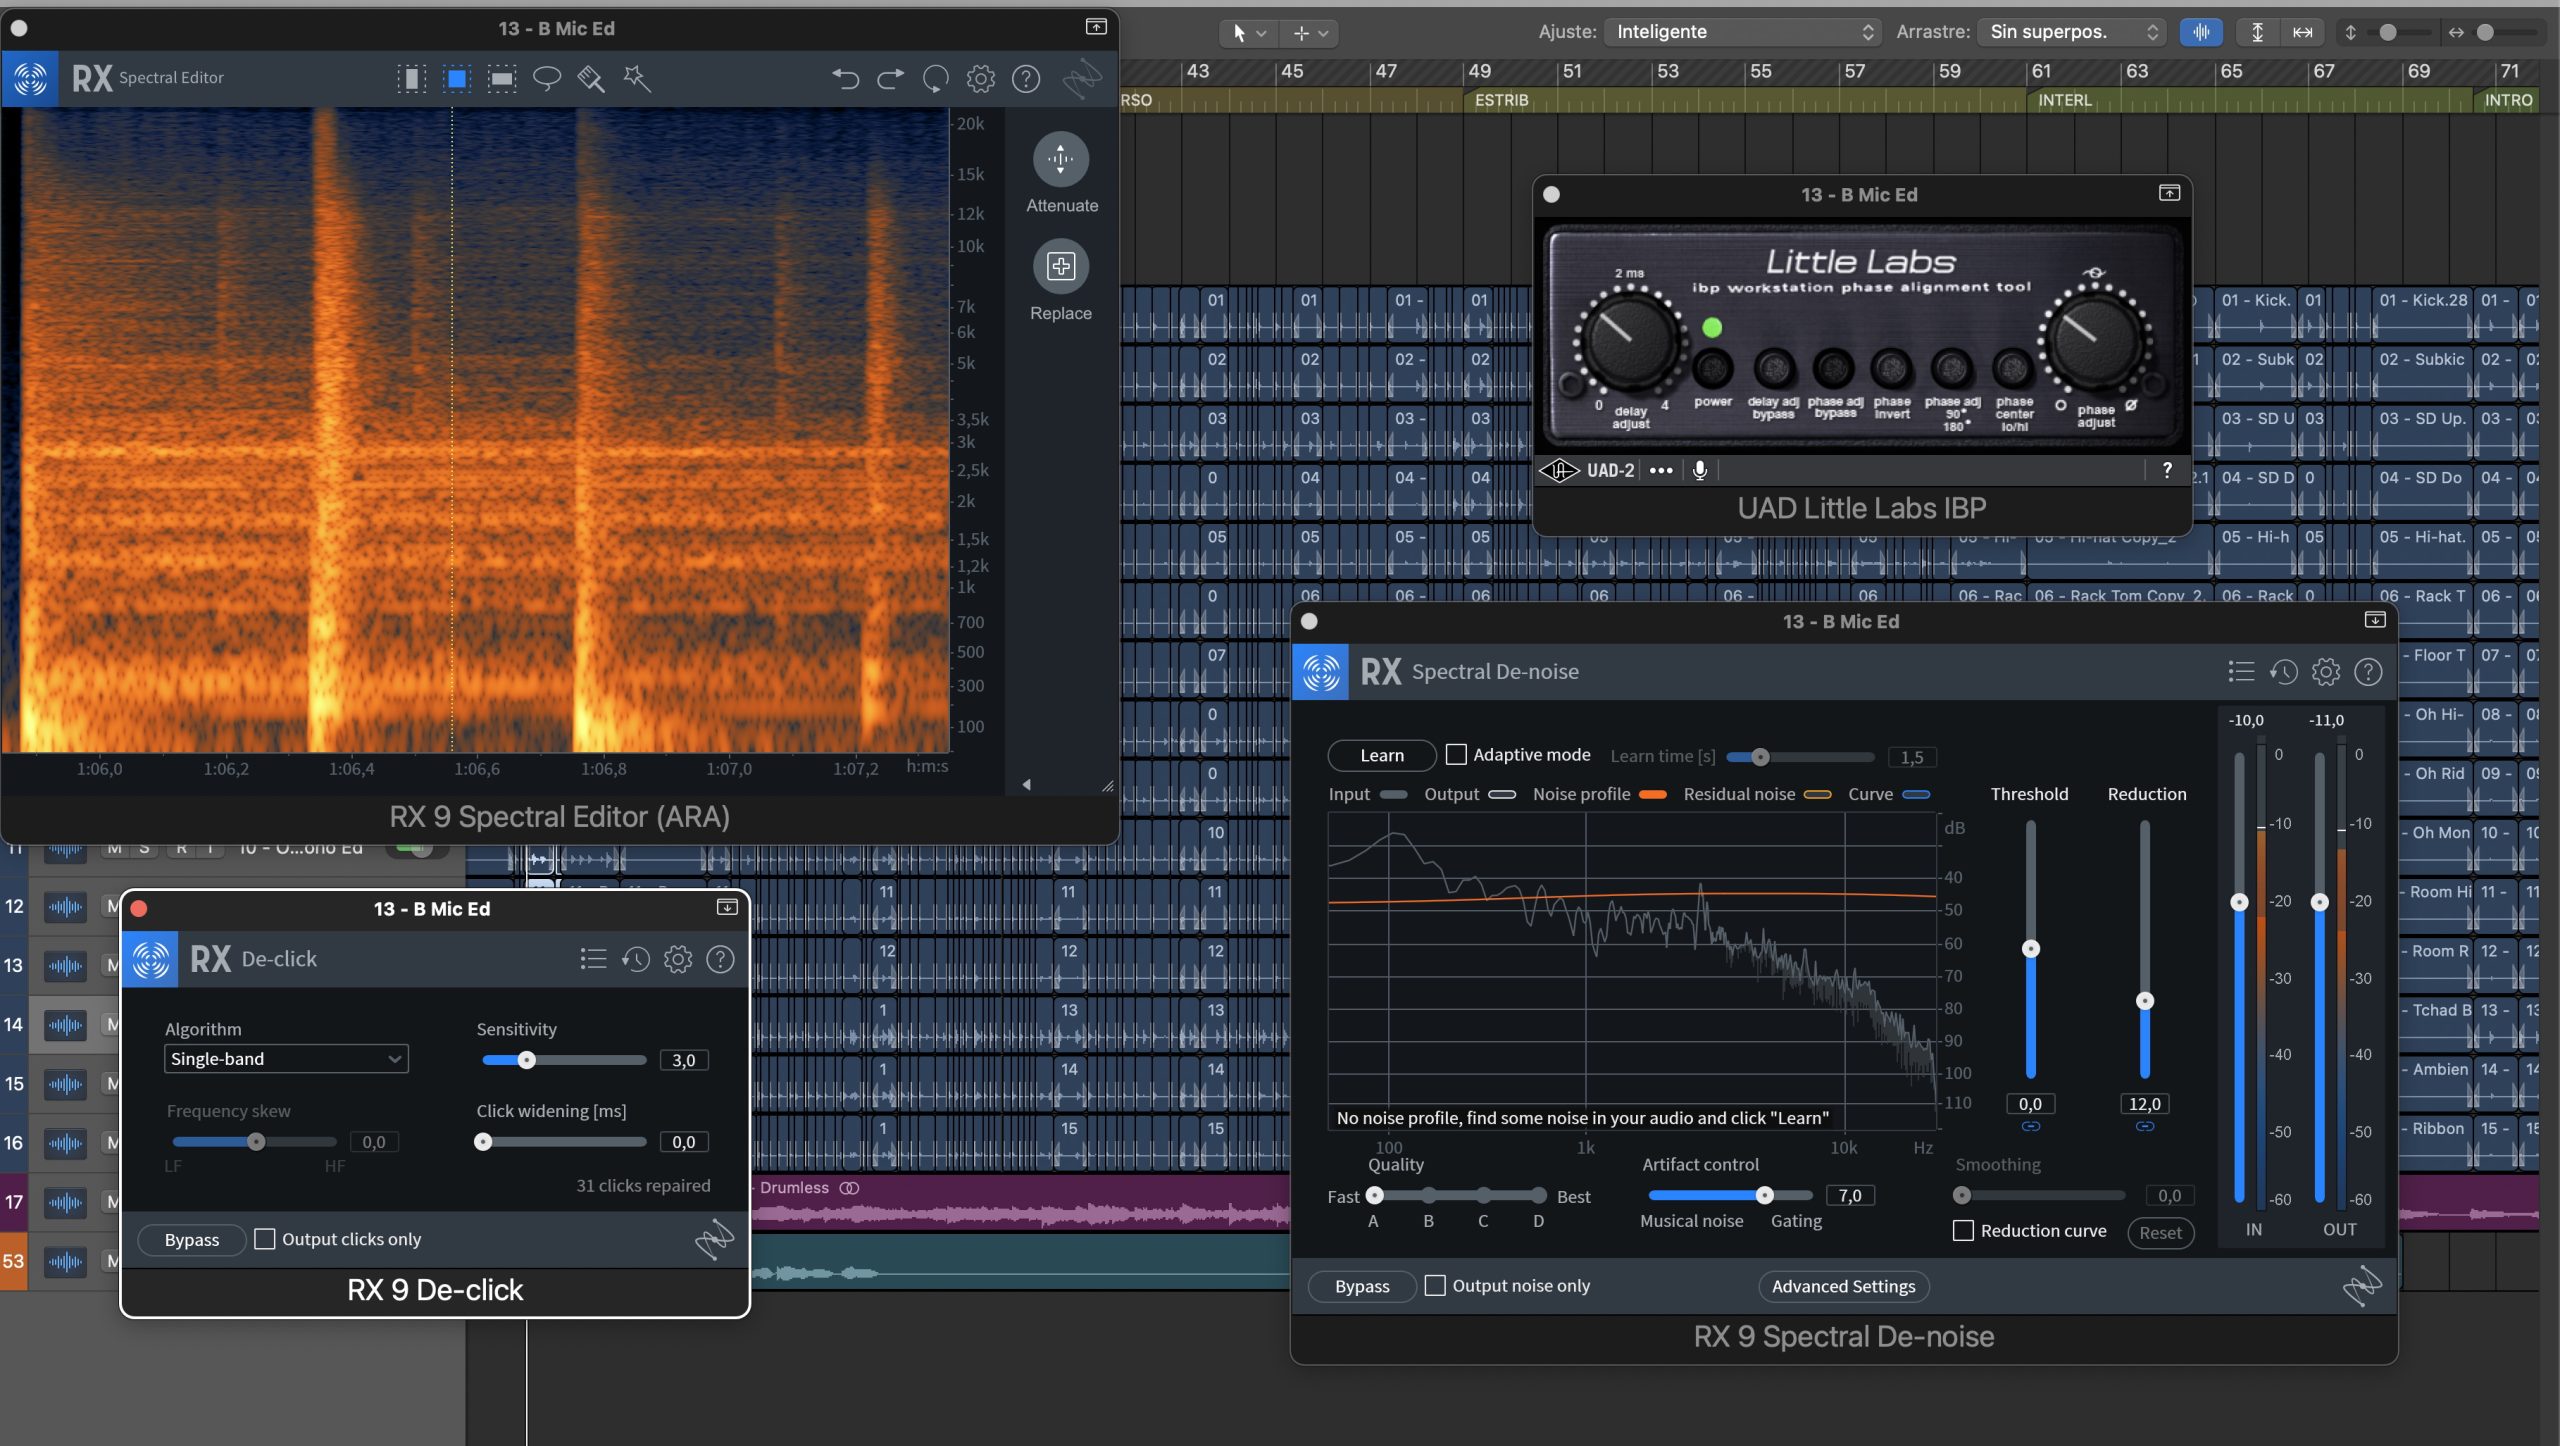Image resolution: width=2560 pixels, height=1446 pixels.
Task: Click the Sensitivity slider handle
Action: [526, 1060]
